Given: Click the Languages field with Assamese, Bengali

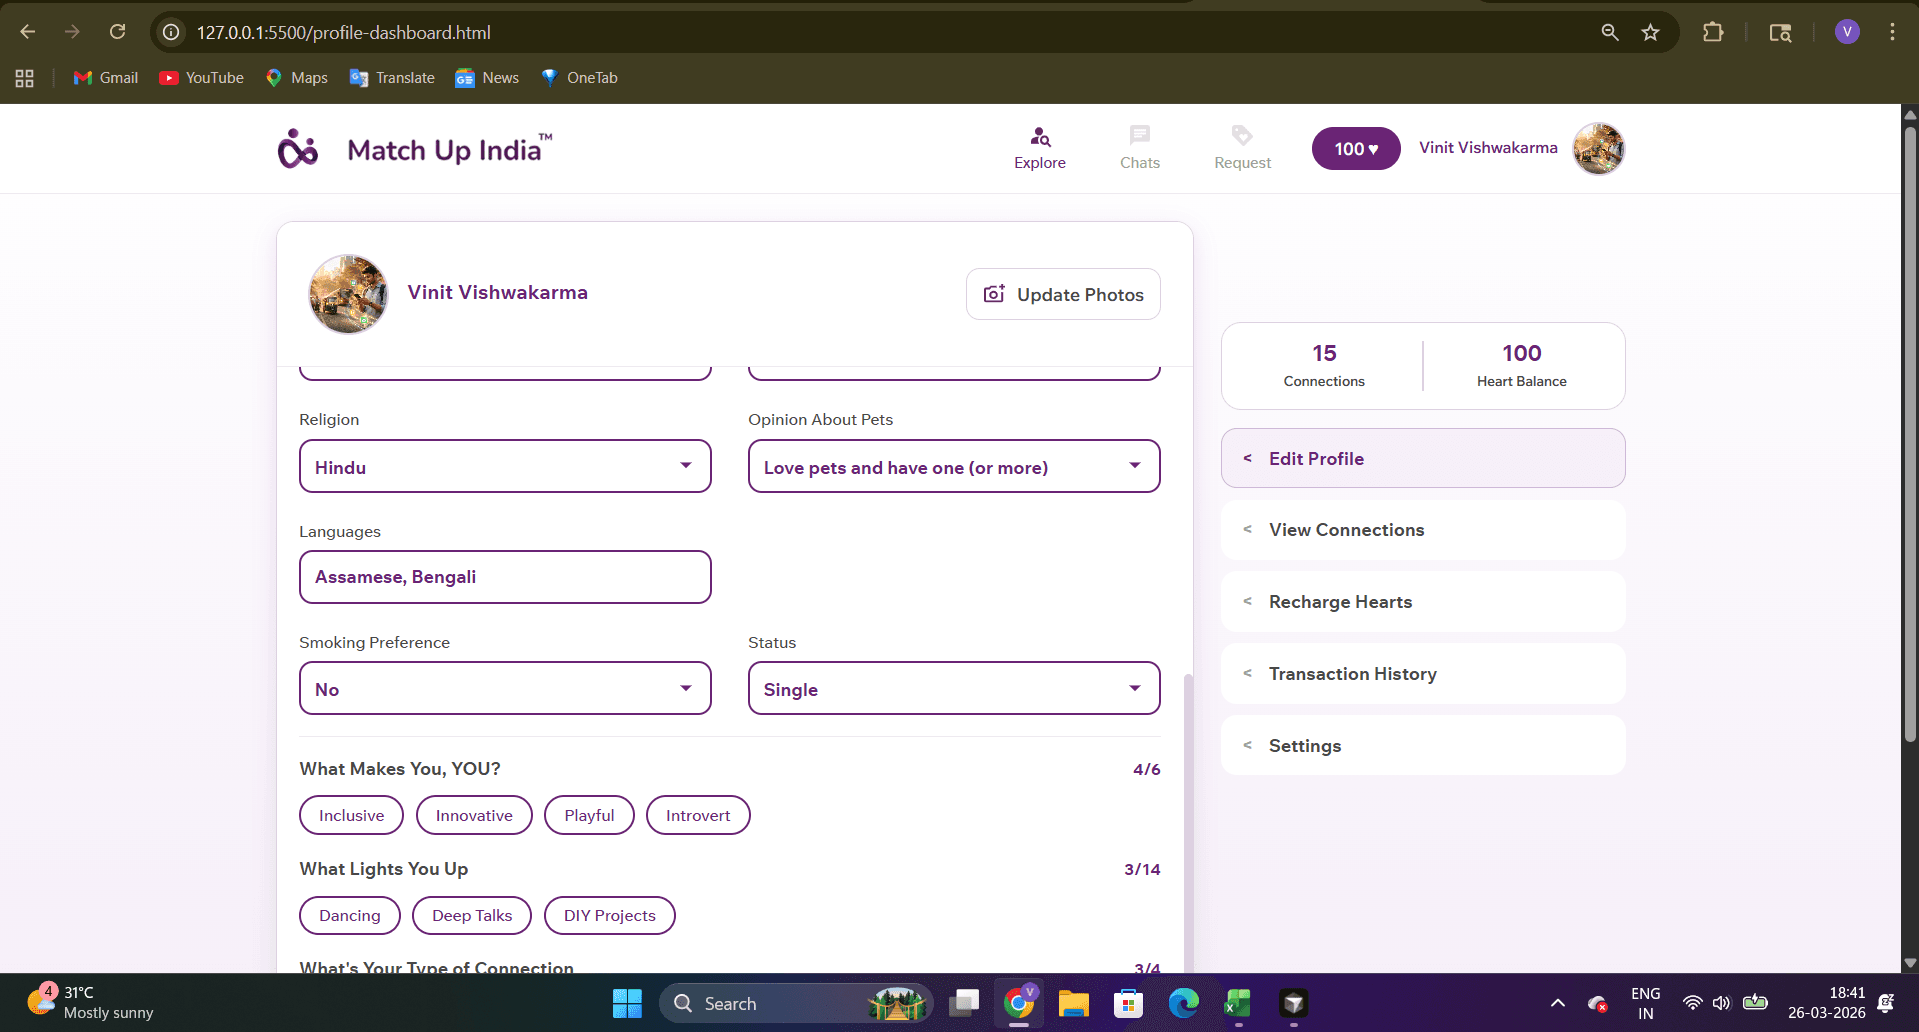Looking at the screenshot, I should click(505, 577).
